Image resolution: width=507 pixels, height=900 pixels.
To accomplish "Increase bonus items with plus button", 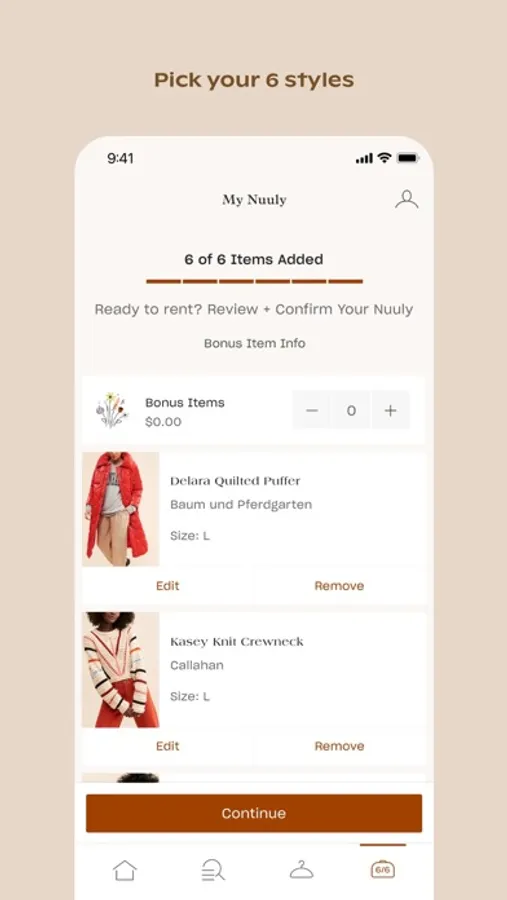I will click(390, 410).
